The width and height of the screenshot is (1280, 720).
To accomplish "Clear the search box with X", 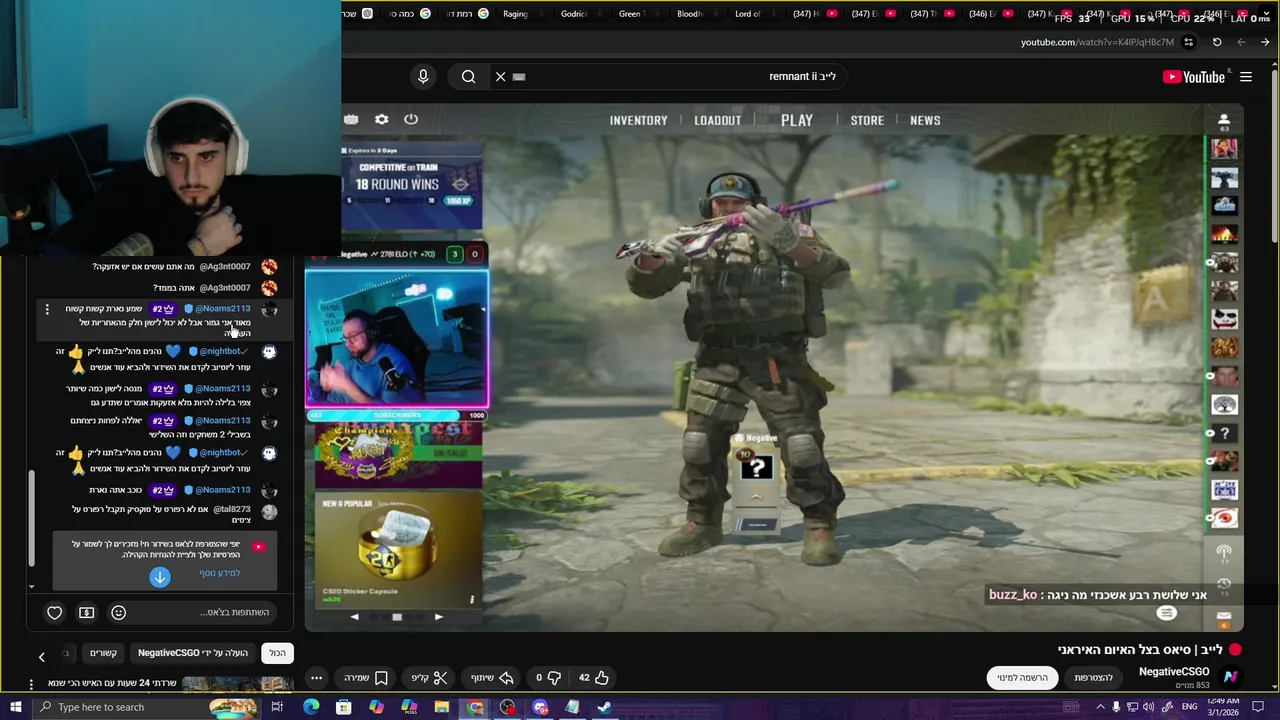I will (500, 76).
